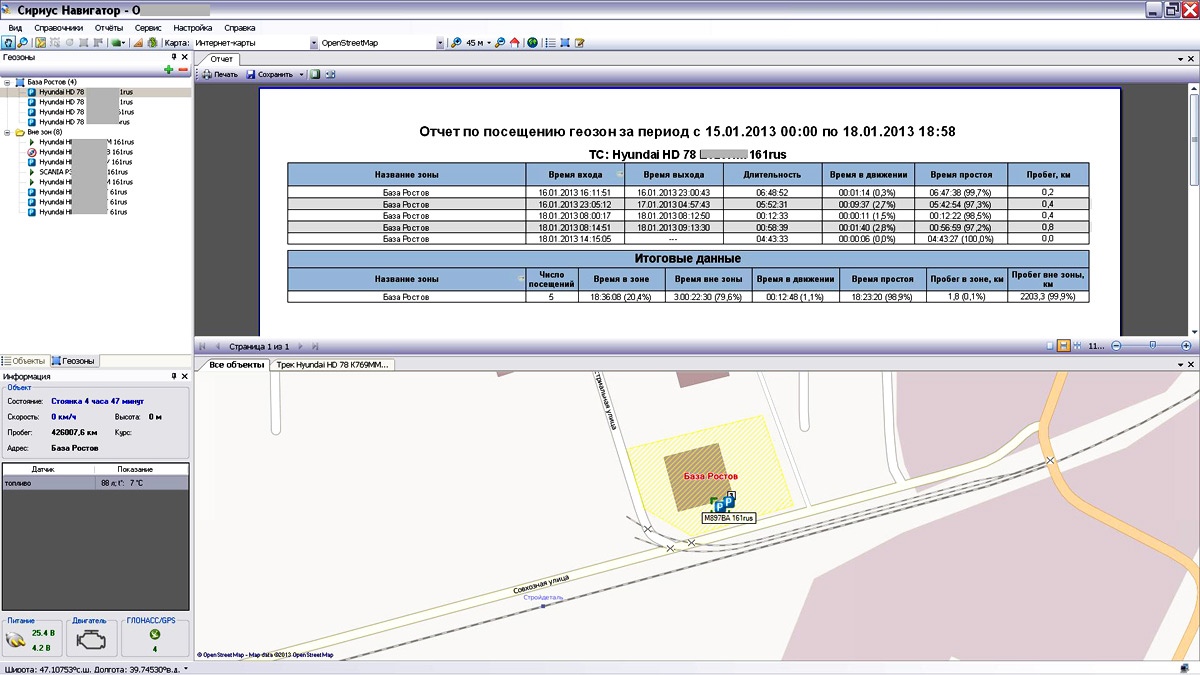The width and height of the screenshot is (1200, 675).
Task: Select the SCANIA vehicle in the tree
Action: click(x=52, y=172)
